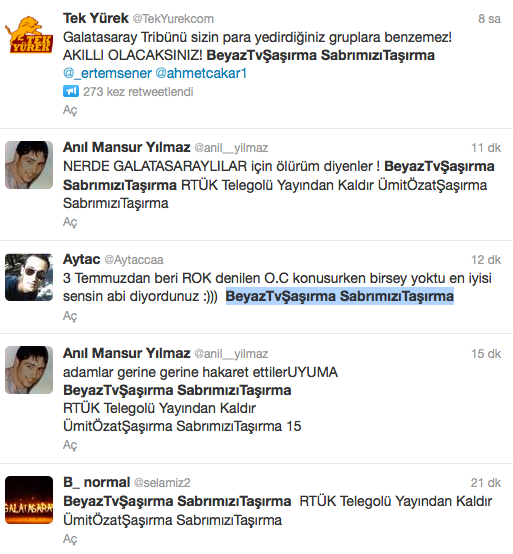Open the @_ertemsener mention link
The width and height of the screenshot is (513, 554).
pos(107,73)
